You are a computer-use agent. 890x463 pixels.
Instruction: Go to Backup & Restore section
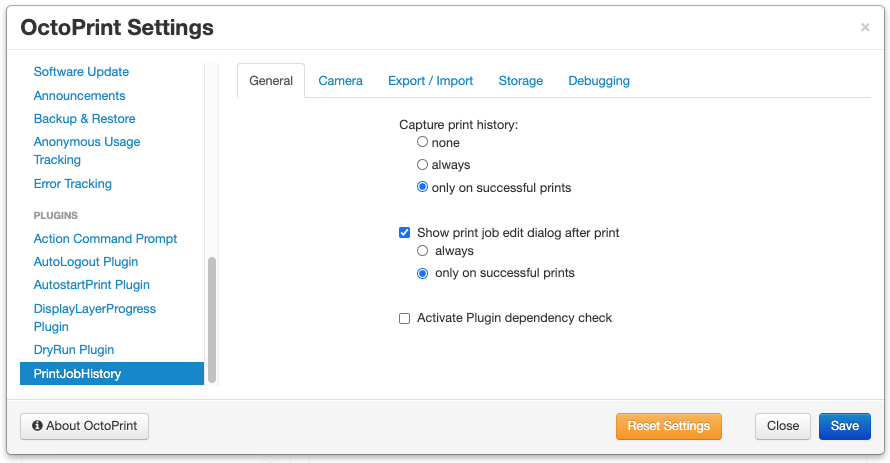pos(84,119)
